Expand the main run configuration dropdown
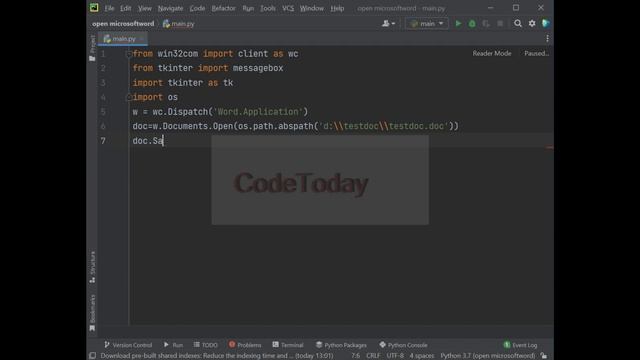The image size is (640, 360). tap(427, 24)
